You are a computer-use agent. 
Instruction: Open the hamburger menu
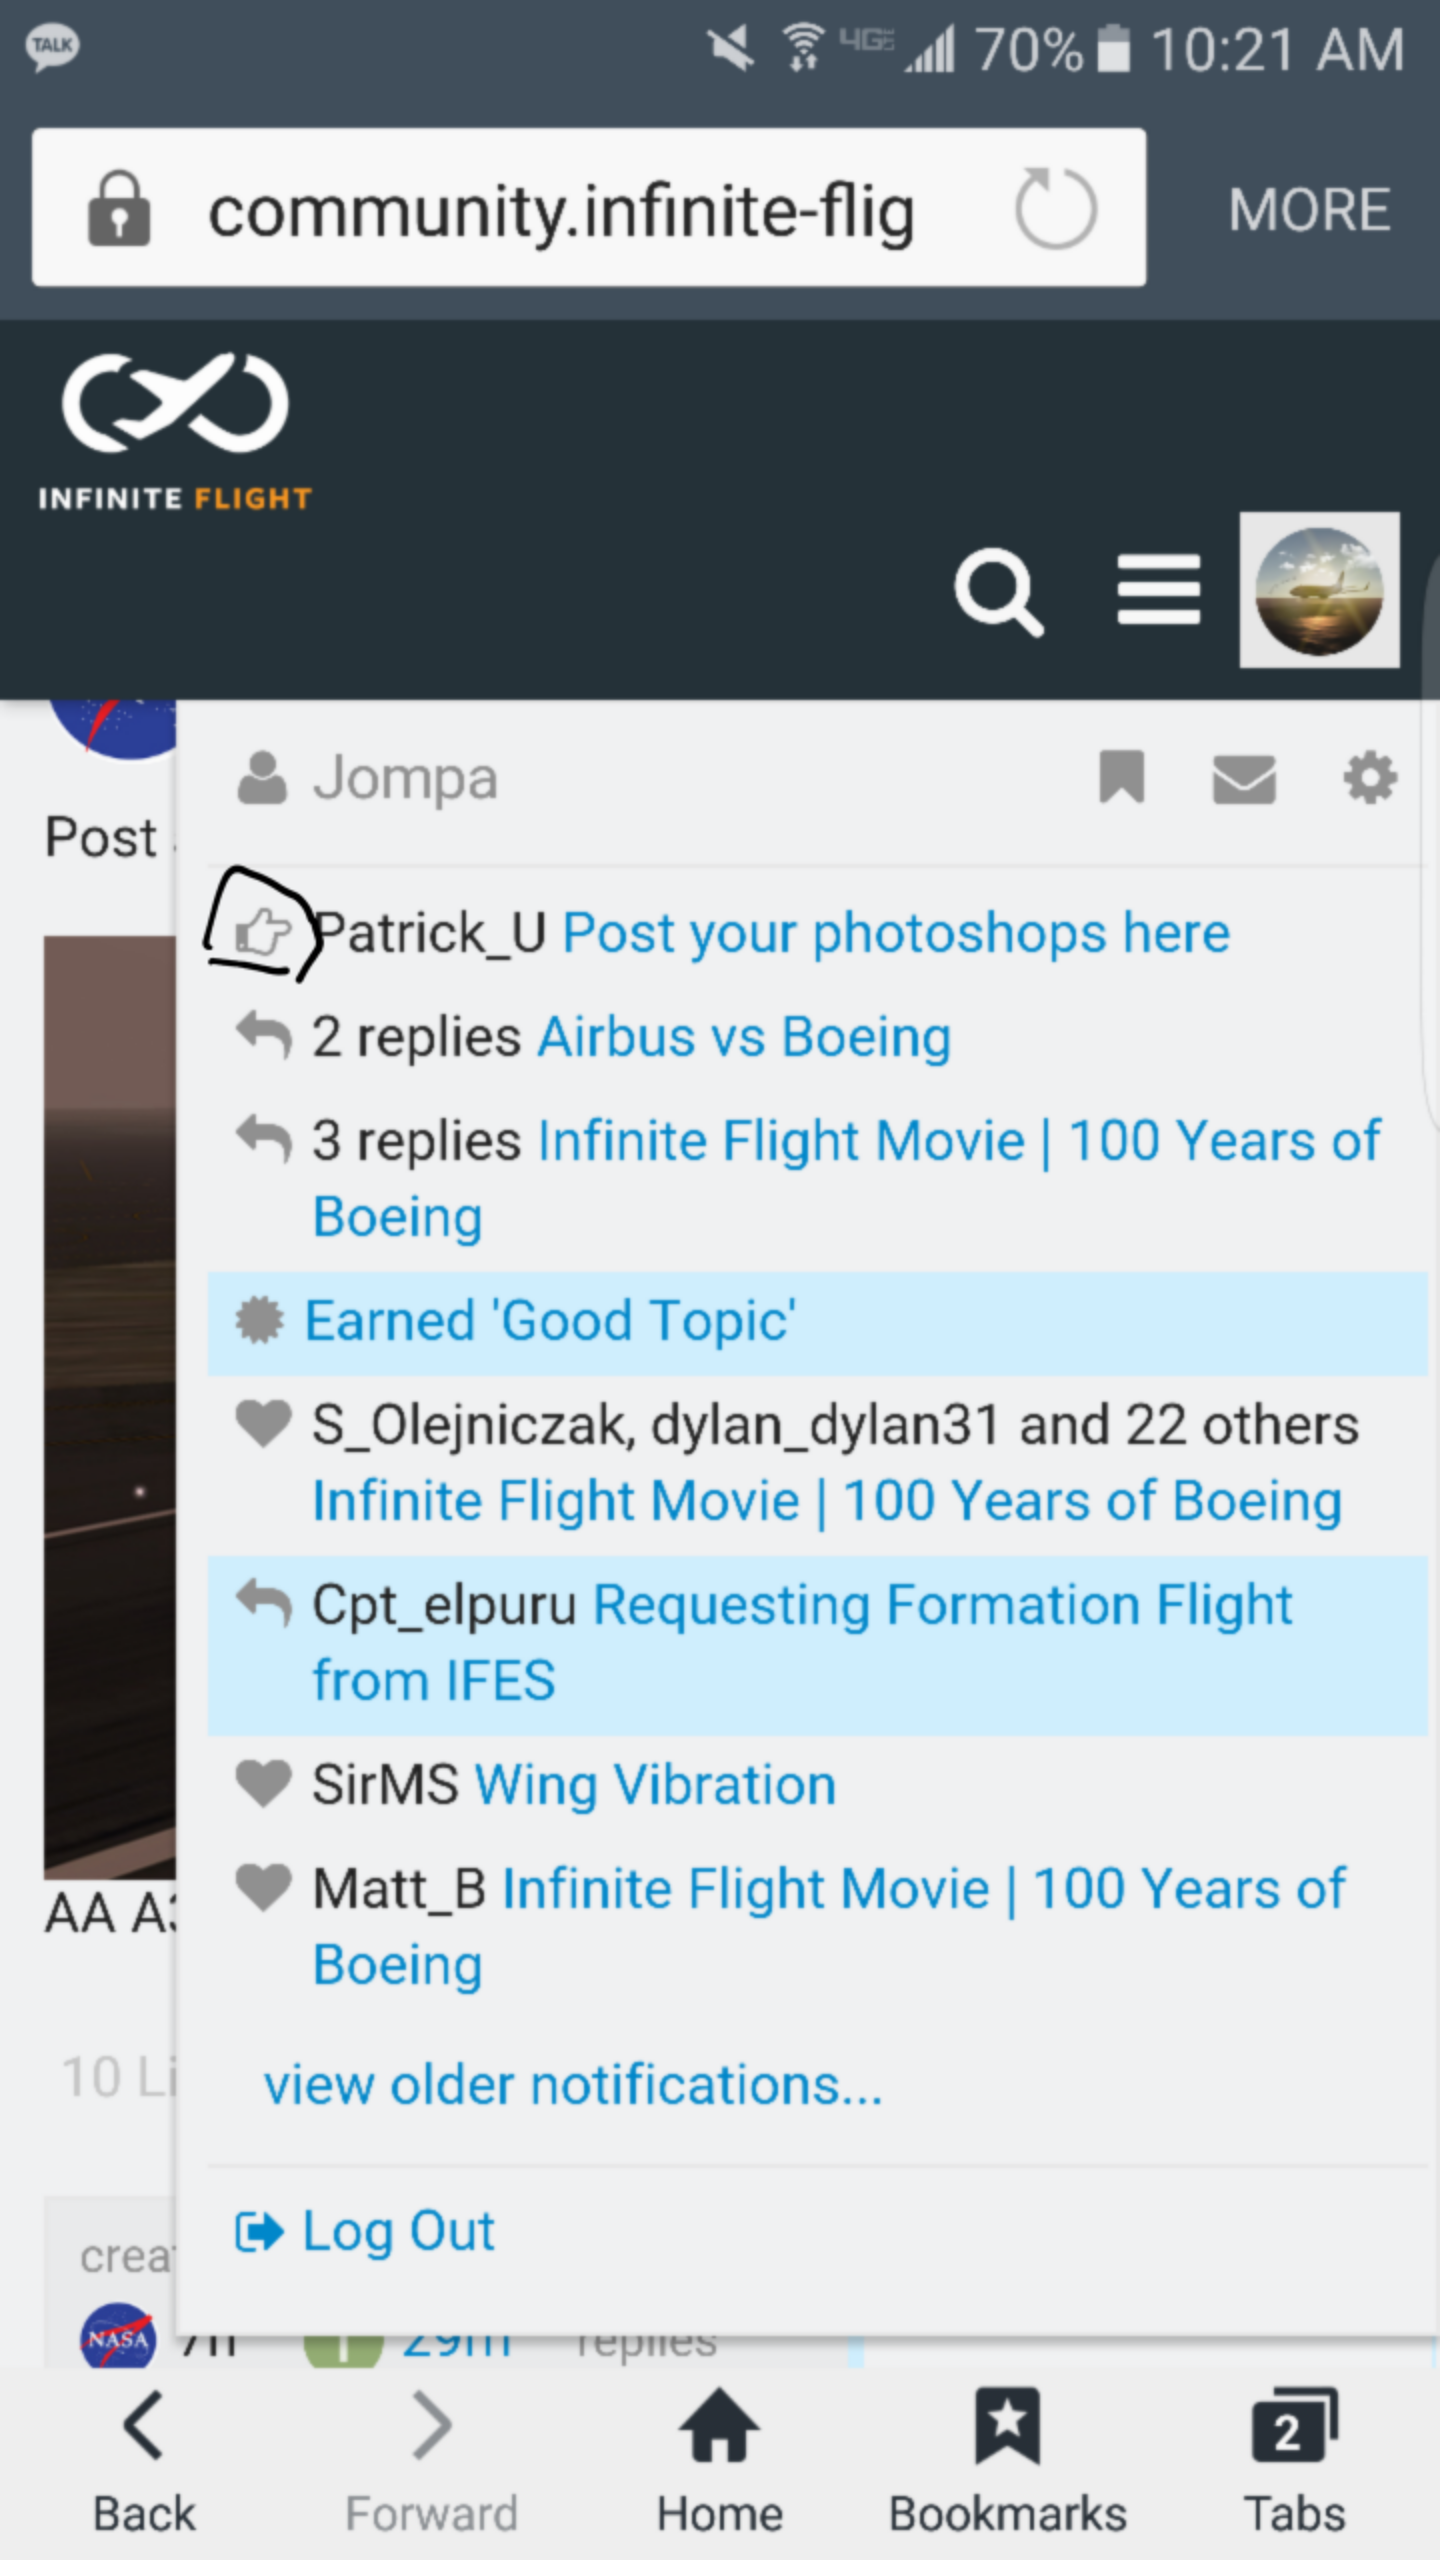[x=1158, y=590]
